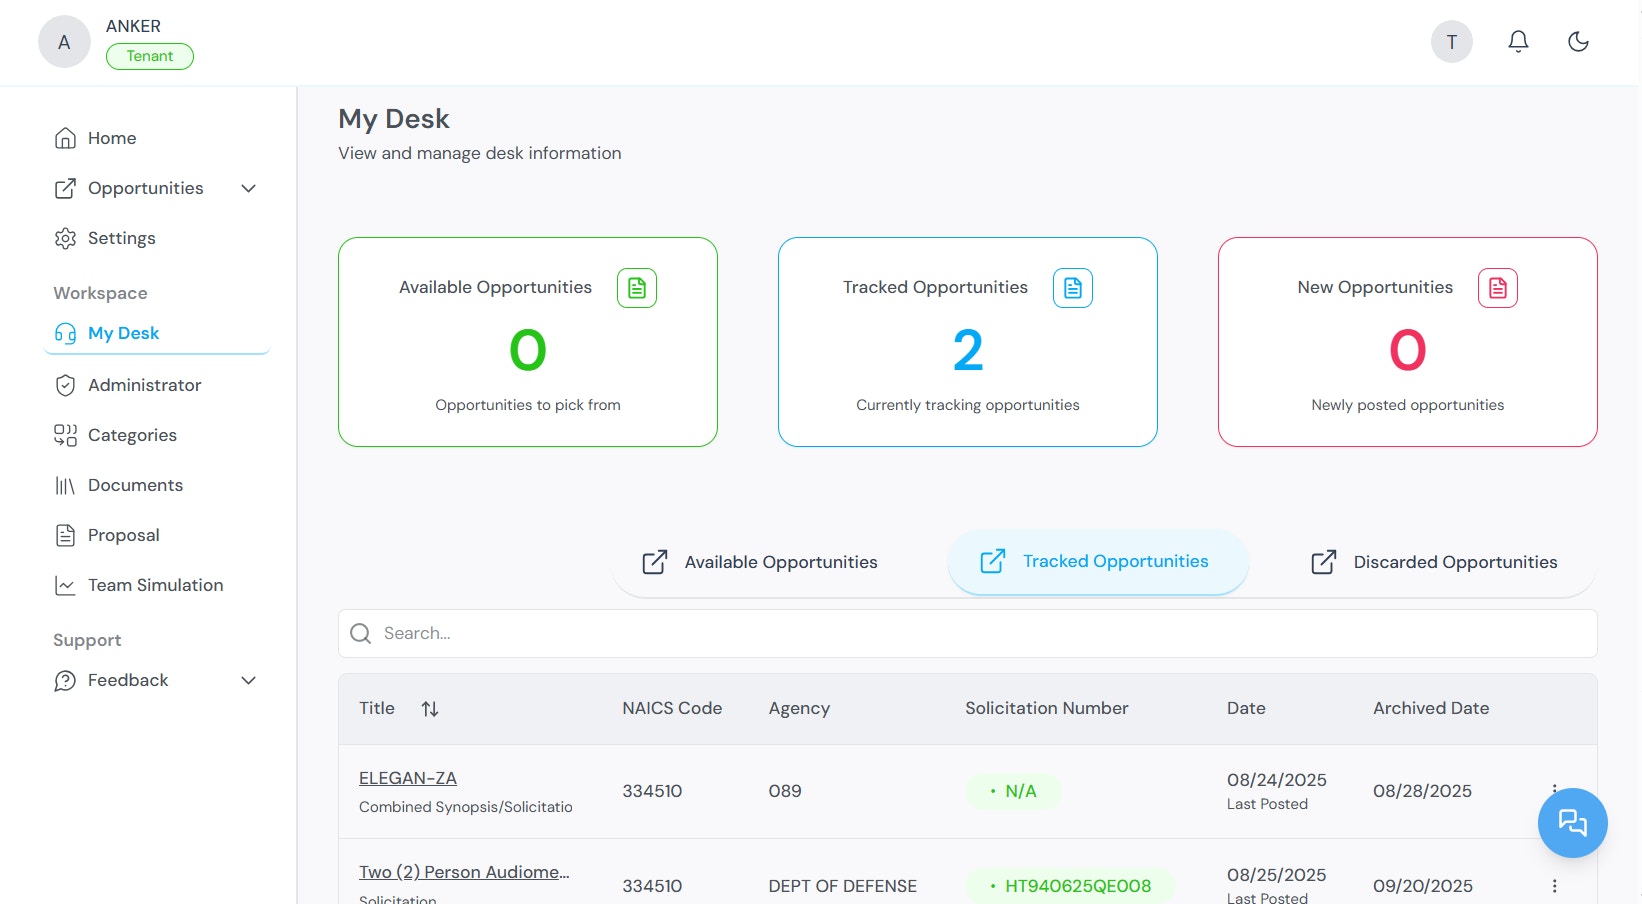Open Documents in sidebar
The image size is (1642, 904).
[x=135, y=485]
